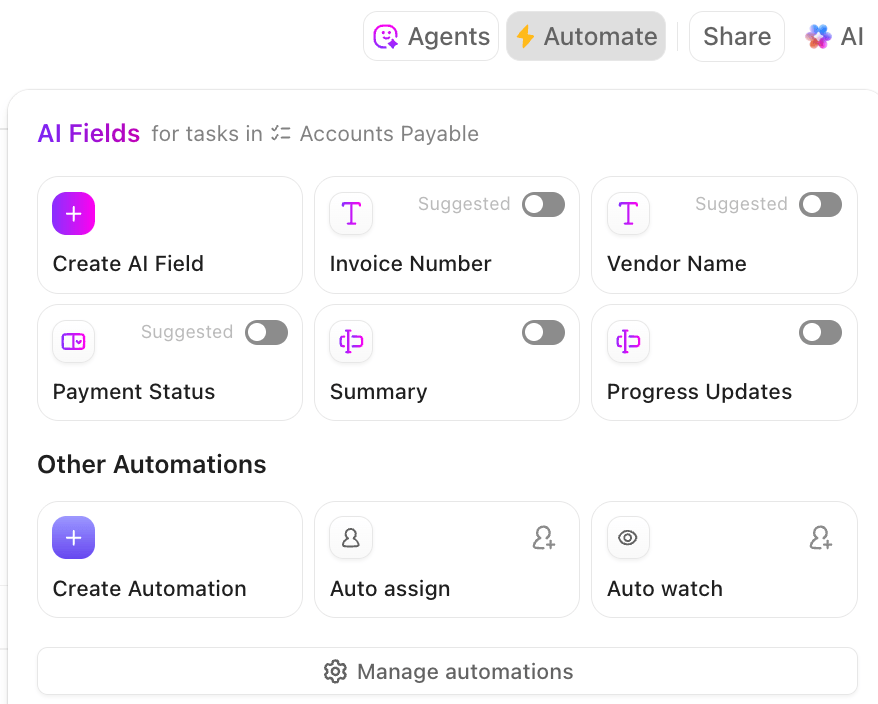Switch to the Agents tab

[431, 35]
